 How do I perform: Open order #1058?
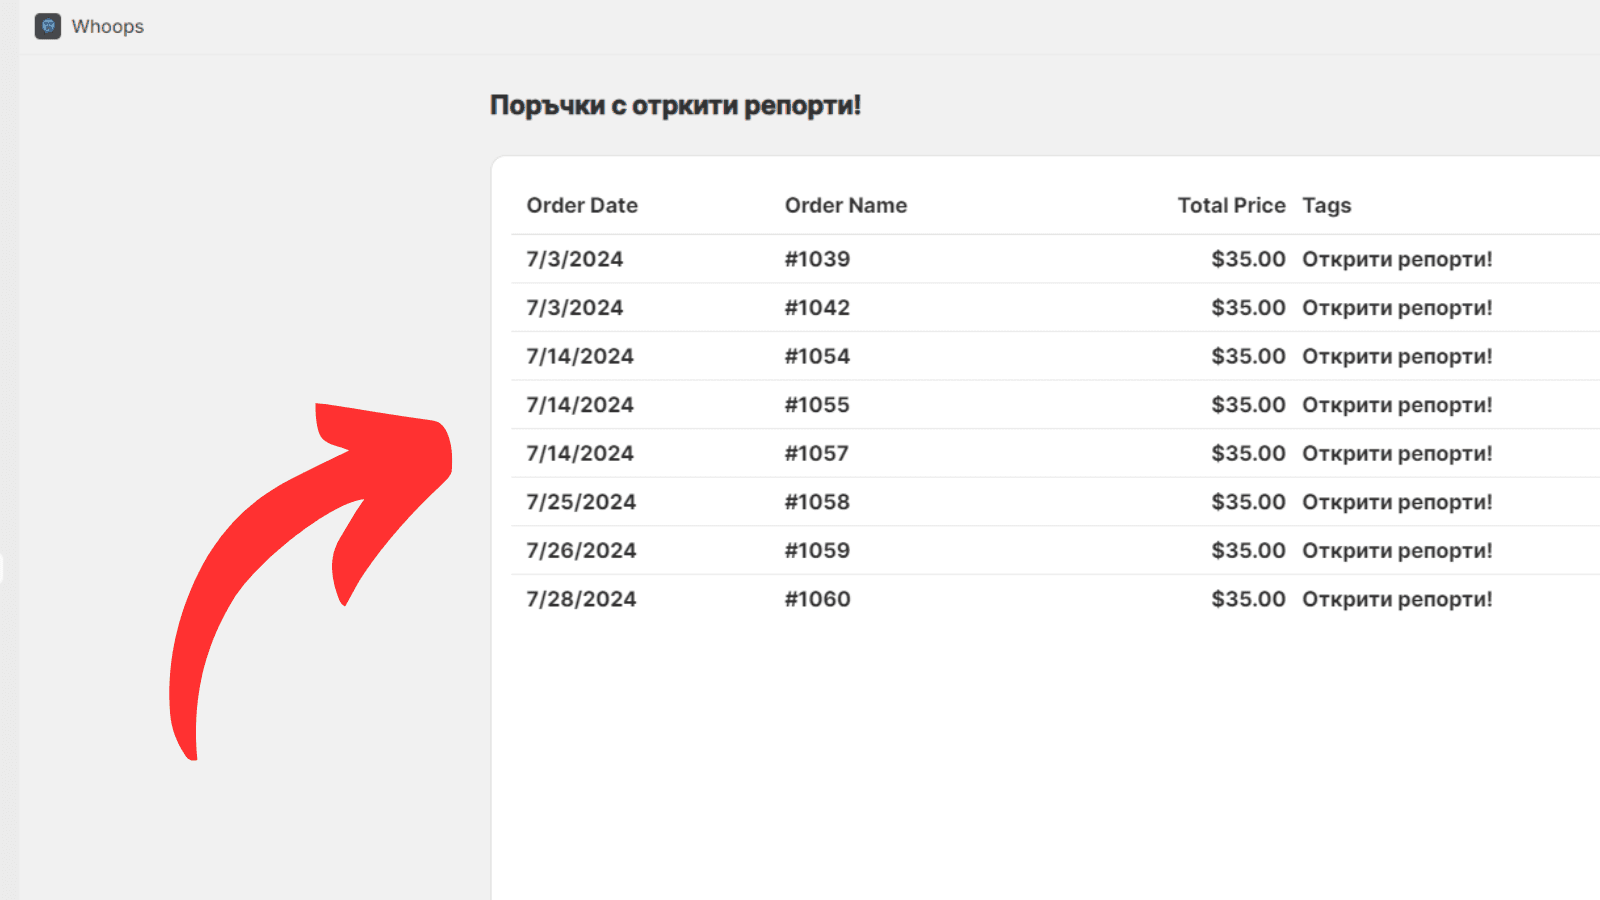pyautogui.click(x=817, y=502)
